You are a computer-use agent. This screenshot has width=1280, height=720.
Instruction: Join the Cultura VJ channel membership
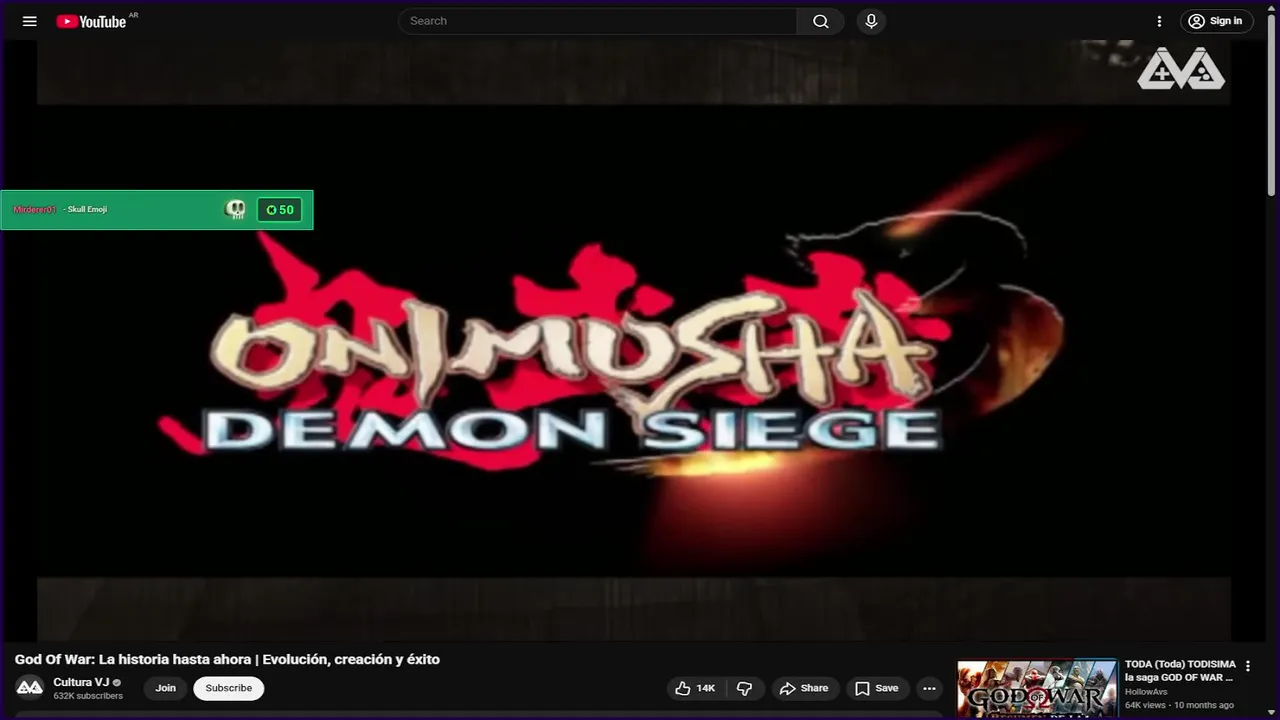click(x=166, y=688)
